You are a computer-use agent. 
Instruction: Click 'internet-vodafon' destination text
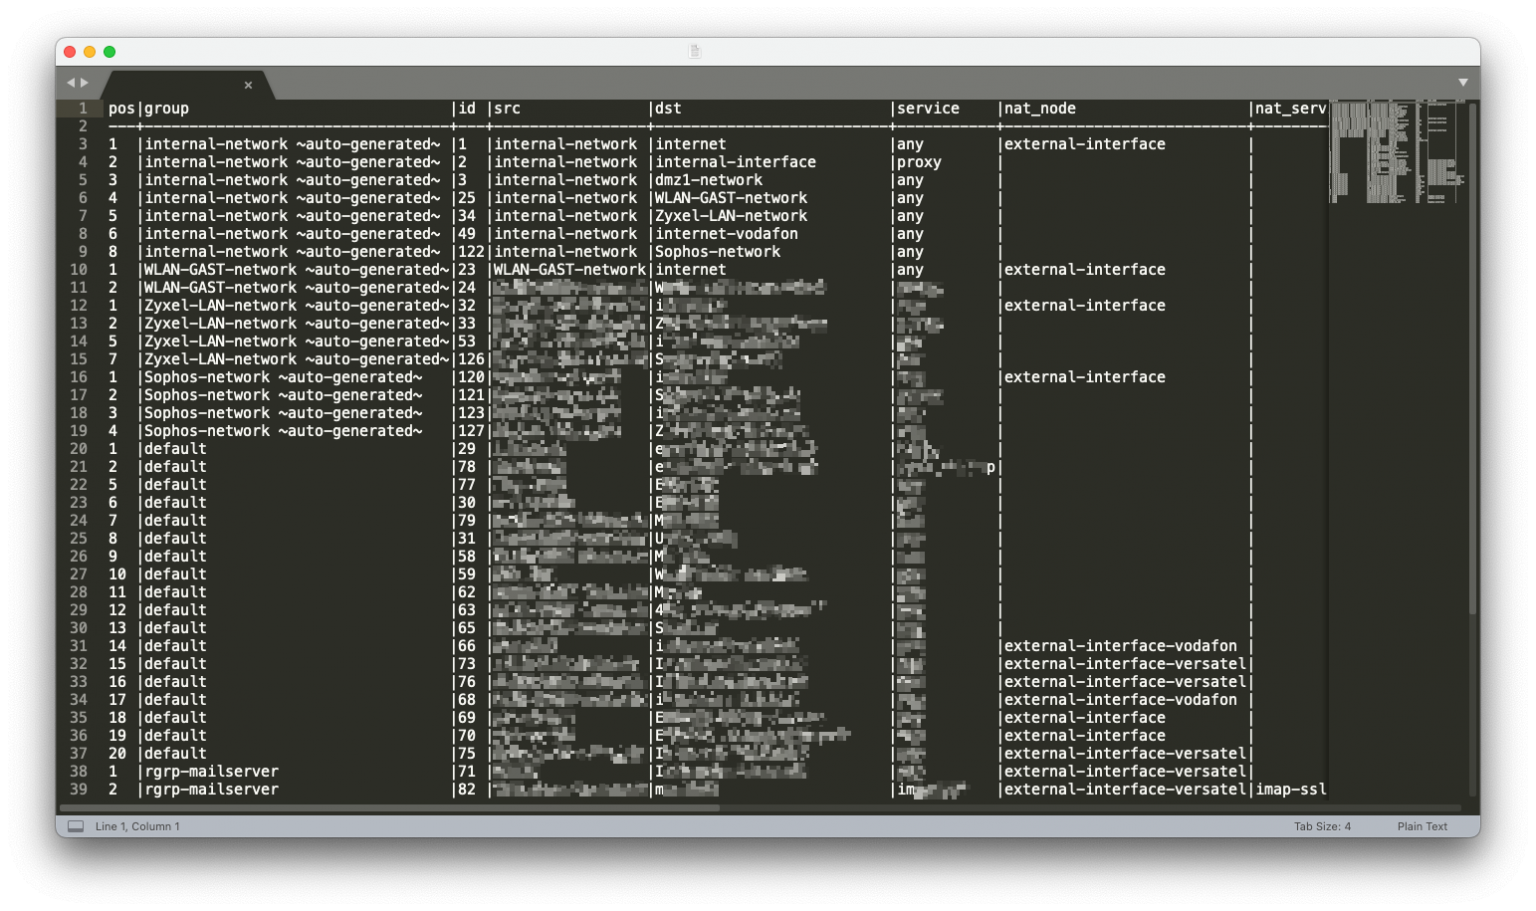click(727, 234)
